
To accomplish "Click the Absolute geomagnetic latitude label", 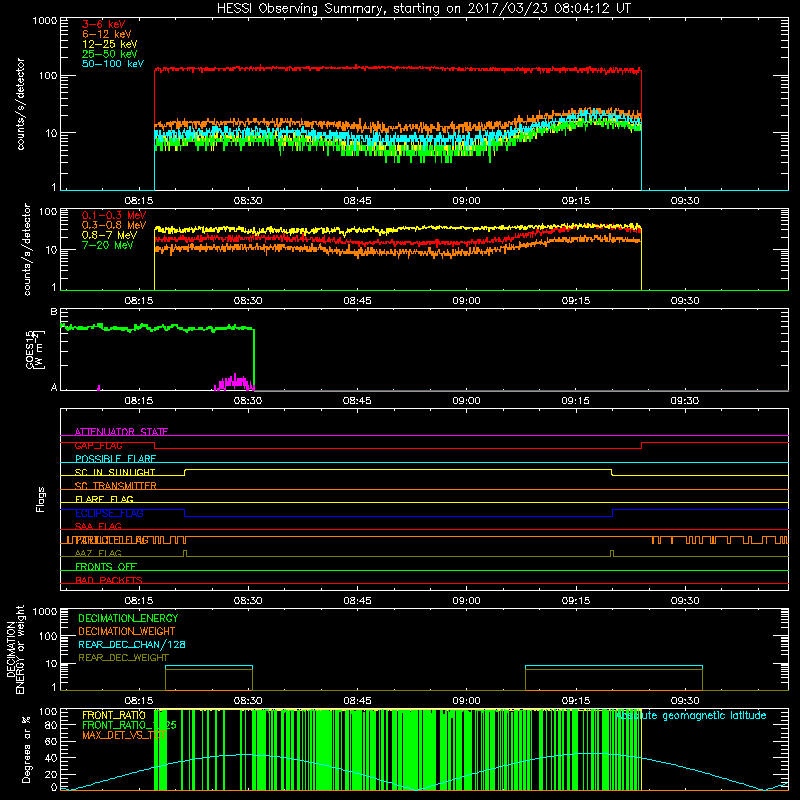I will click(x=691, y=716).
